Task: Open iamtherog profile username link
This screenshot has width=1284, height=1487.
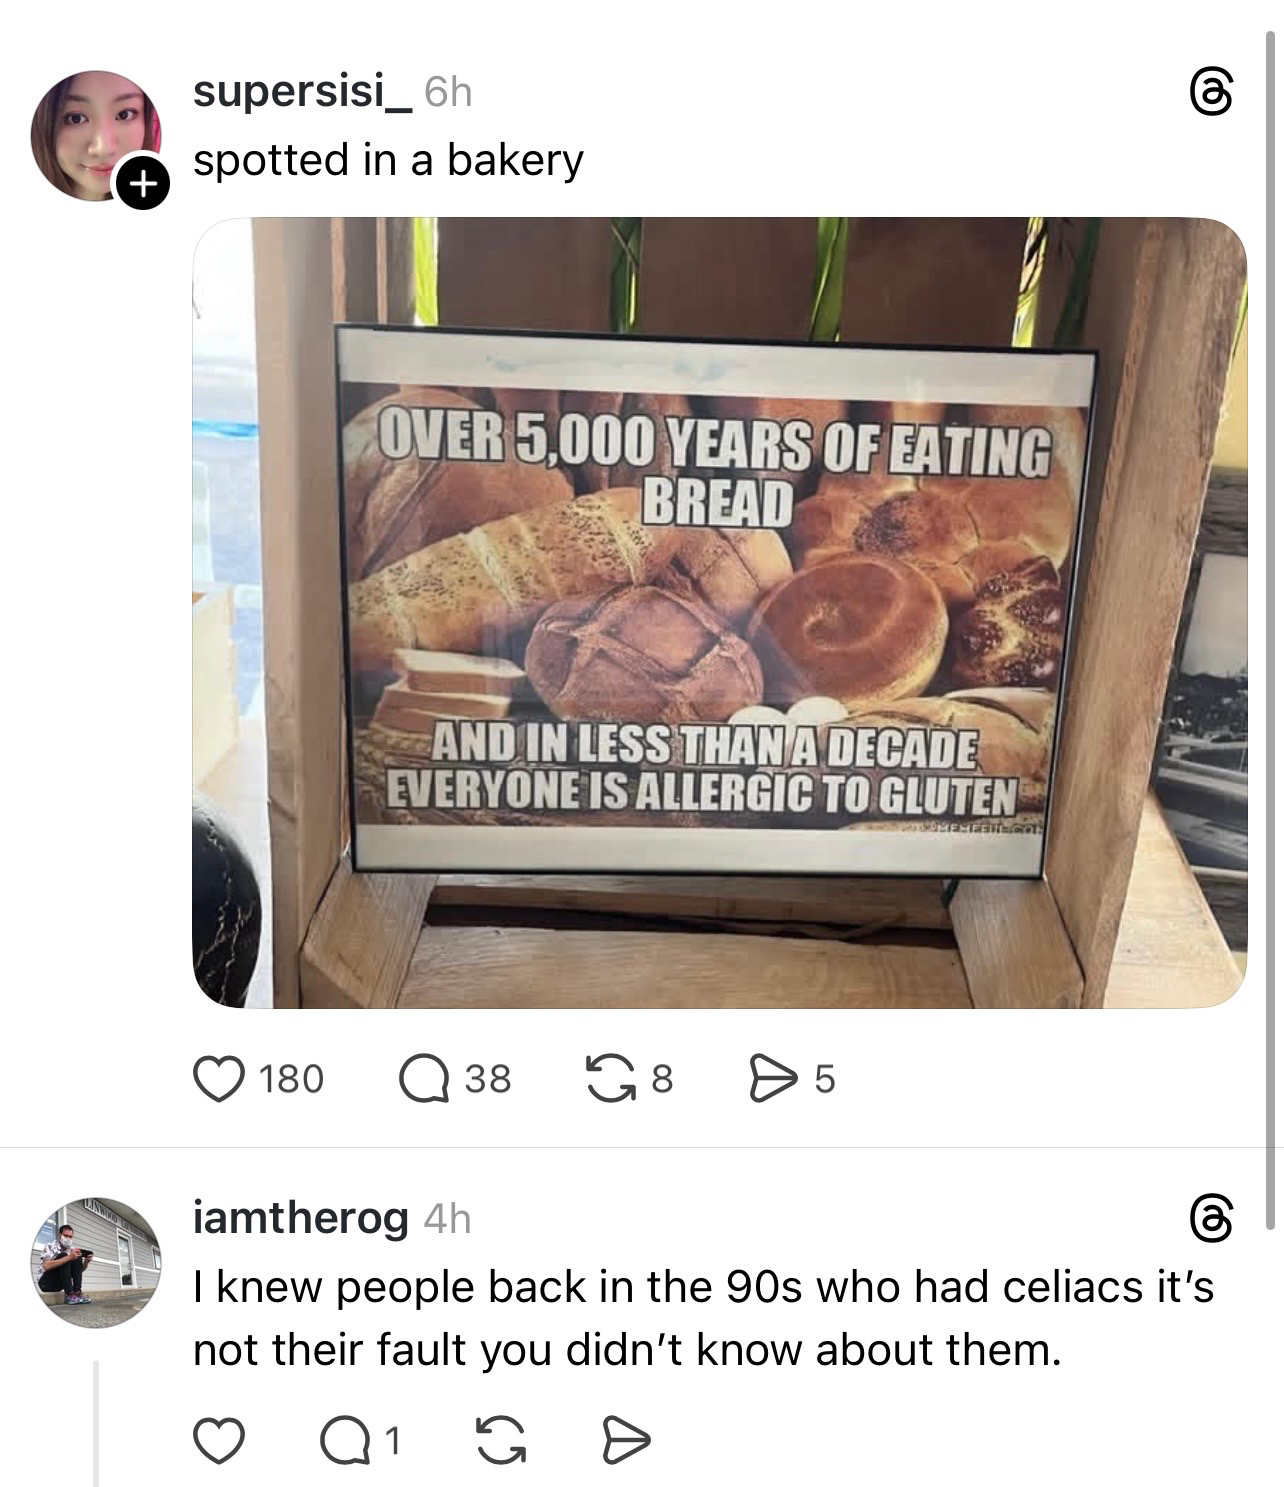Action: point(300,1219)
